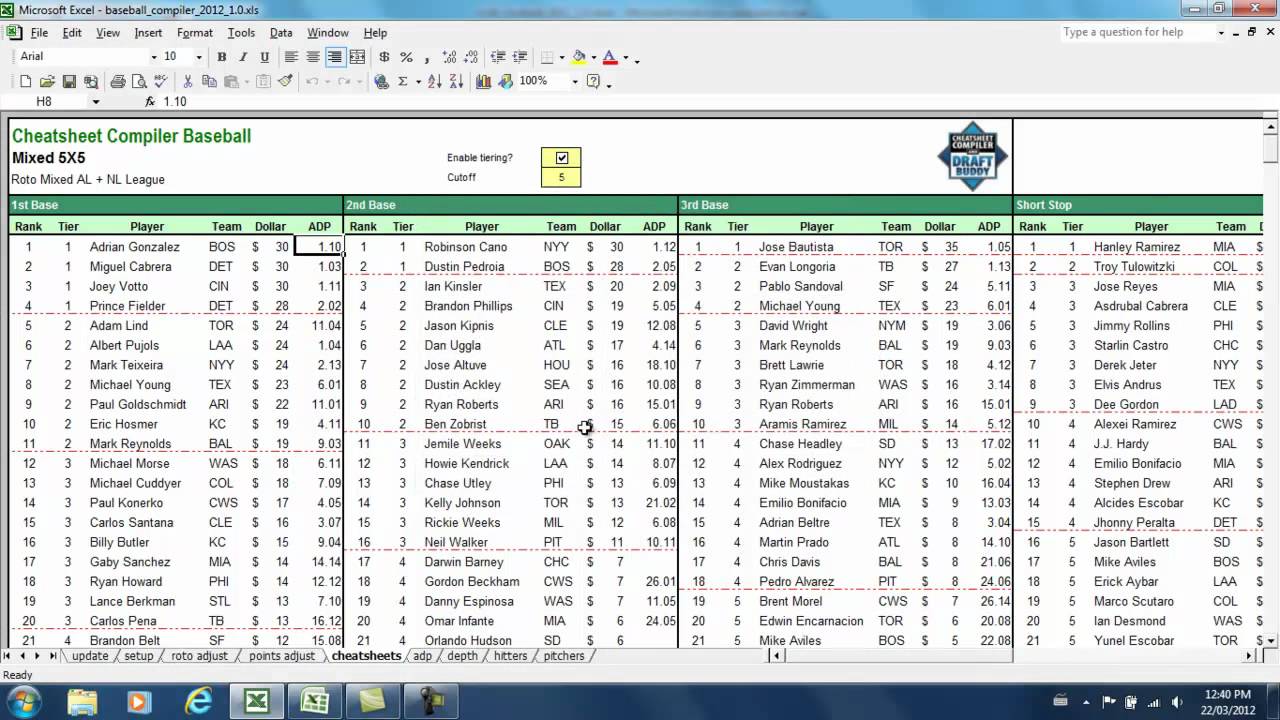Save the workbook with the floppy icon

[69, 81]
